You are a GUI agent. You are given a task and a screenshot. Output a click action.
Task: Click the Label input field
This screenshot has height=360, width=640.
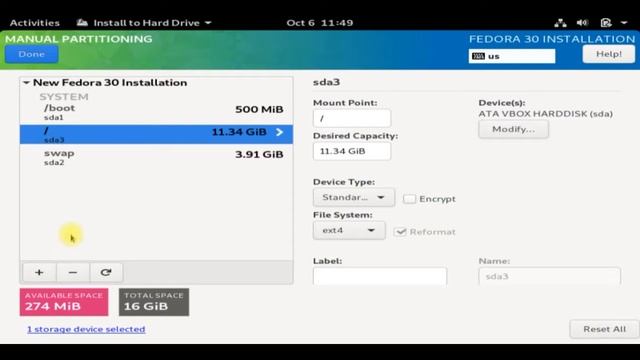(380, 276)
